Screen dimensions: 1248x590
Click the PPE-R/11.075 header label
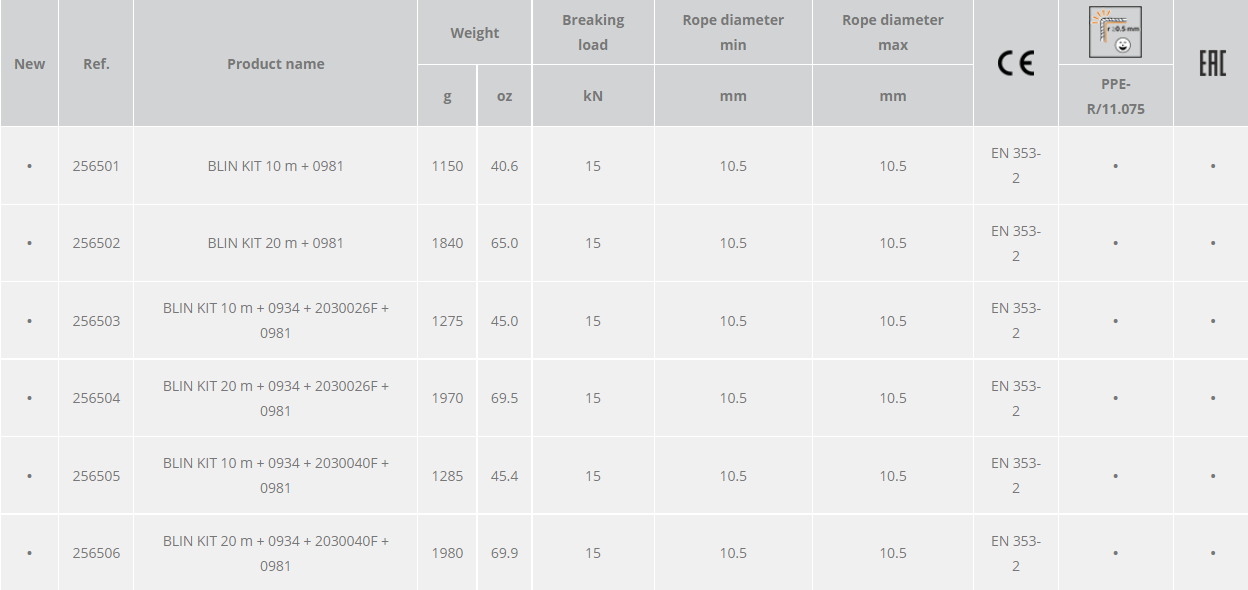click(1115, 96)
